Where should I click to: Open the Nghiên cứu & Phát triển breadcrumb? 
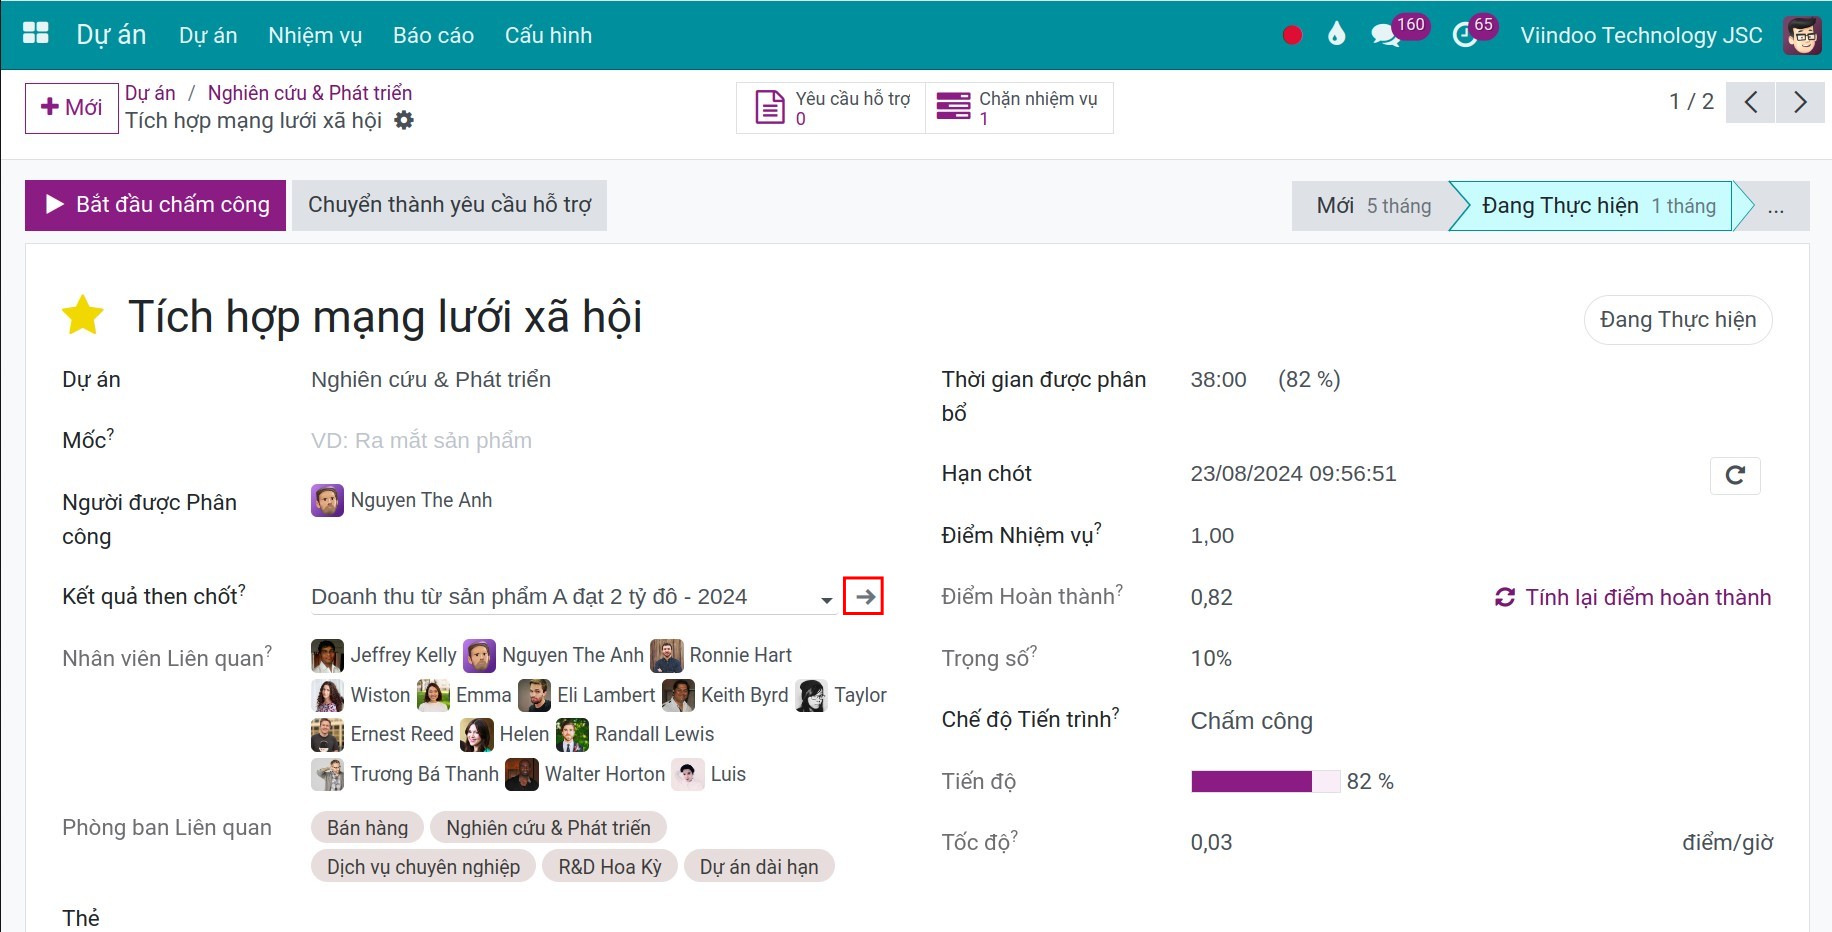click(309, 93)
